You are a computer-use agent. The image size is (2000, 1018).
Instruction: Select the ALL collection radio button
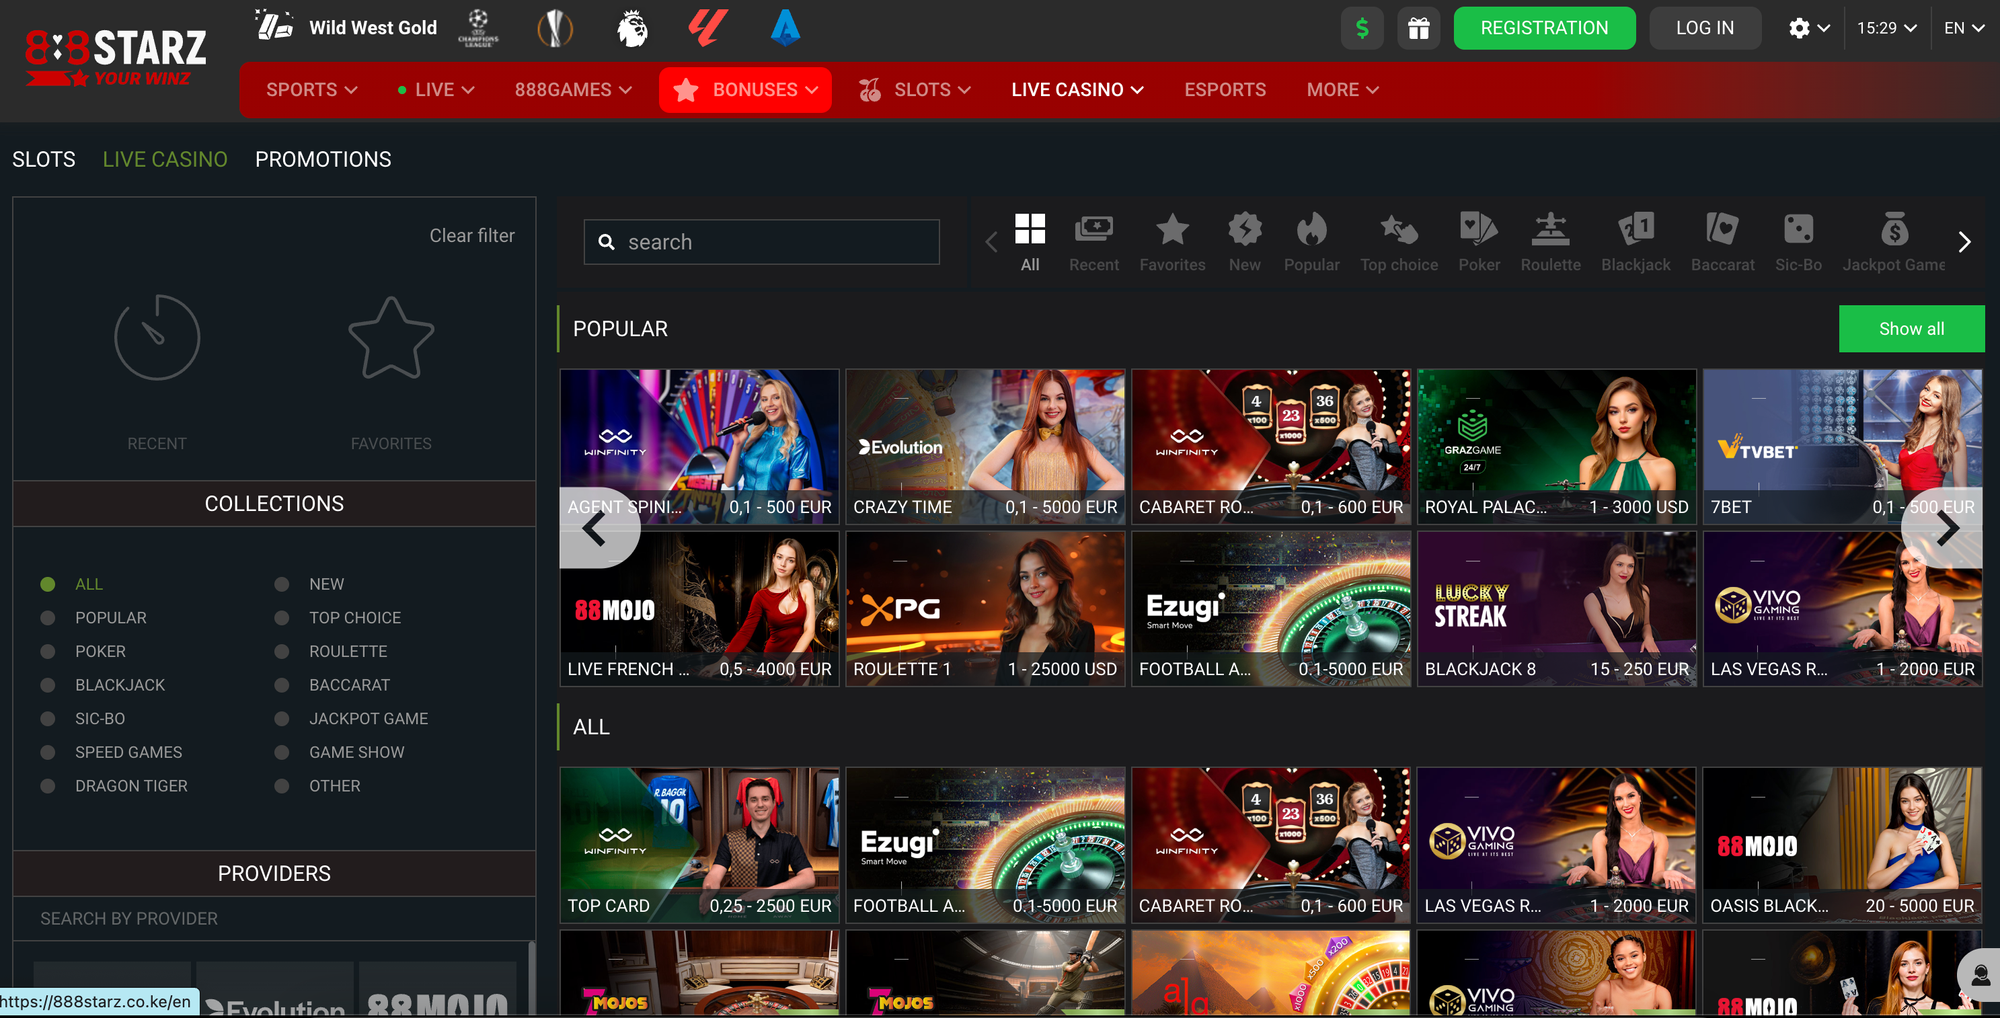[47, 584]
